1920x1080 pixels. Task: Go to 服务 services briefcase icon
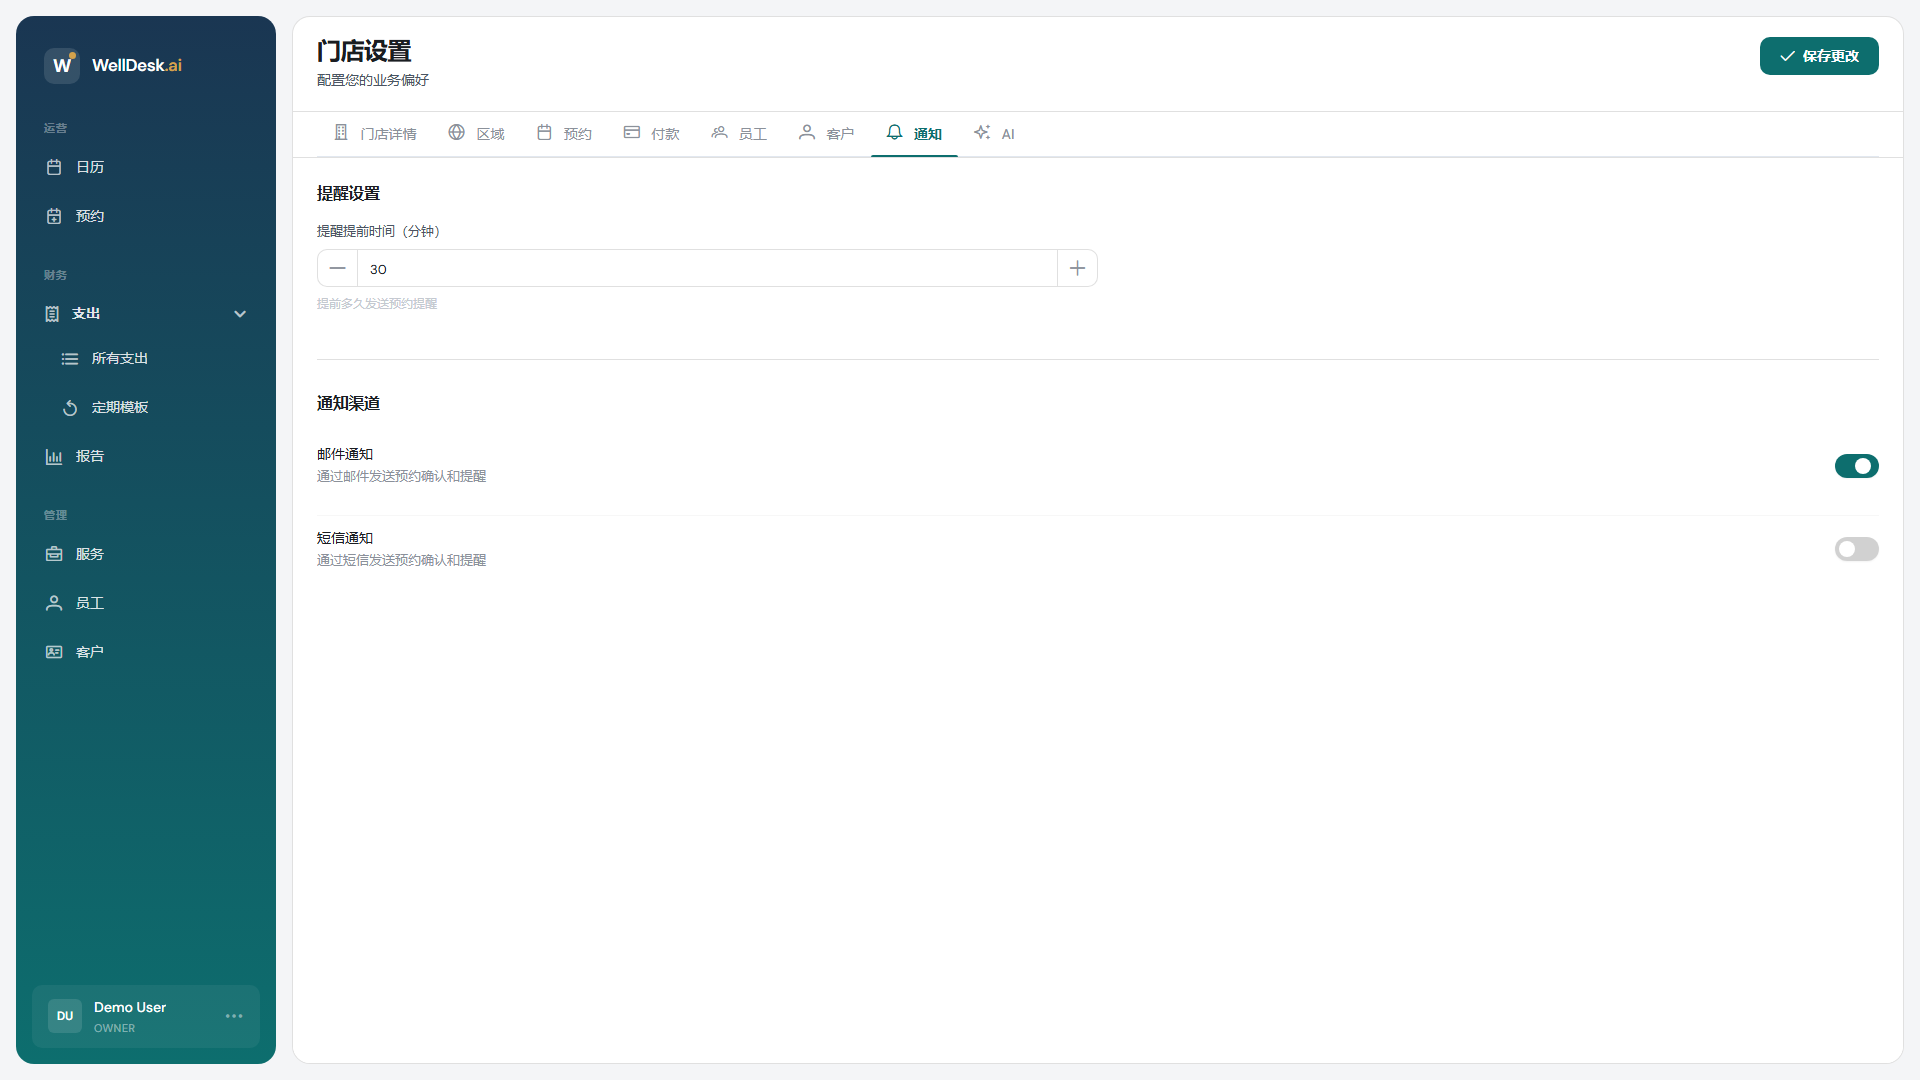pyautogui.click(x=54, y=554)
